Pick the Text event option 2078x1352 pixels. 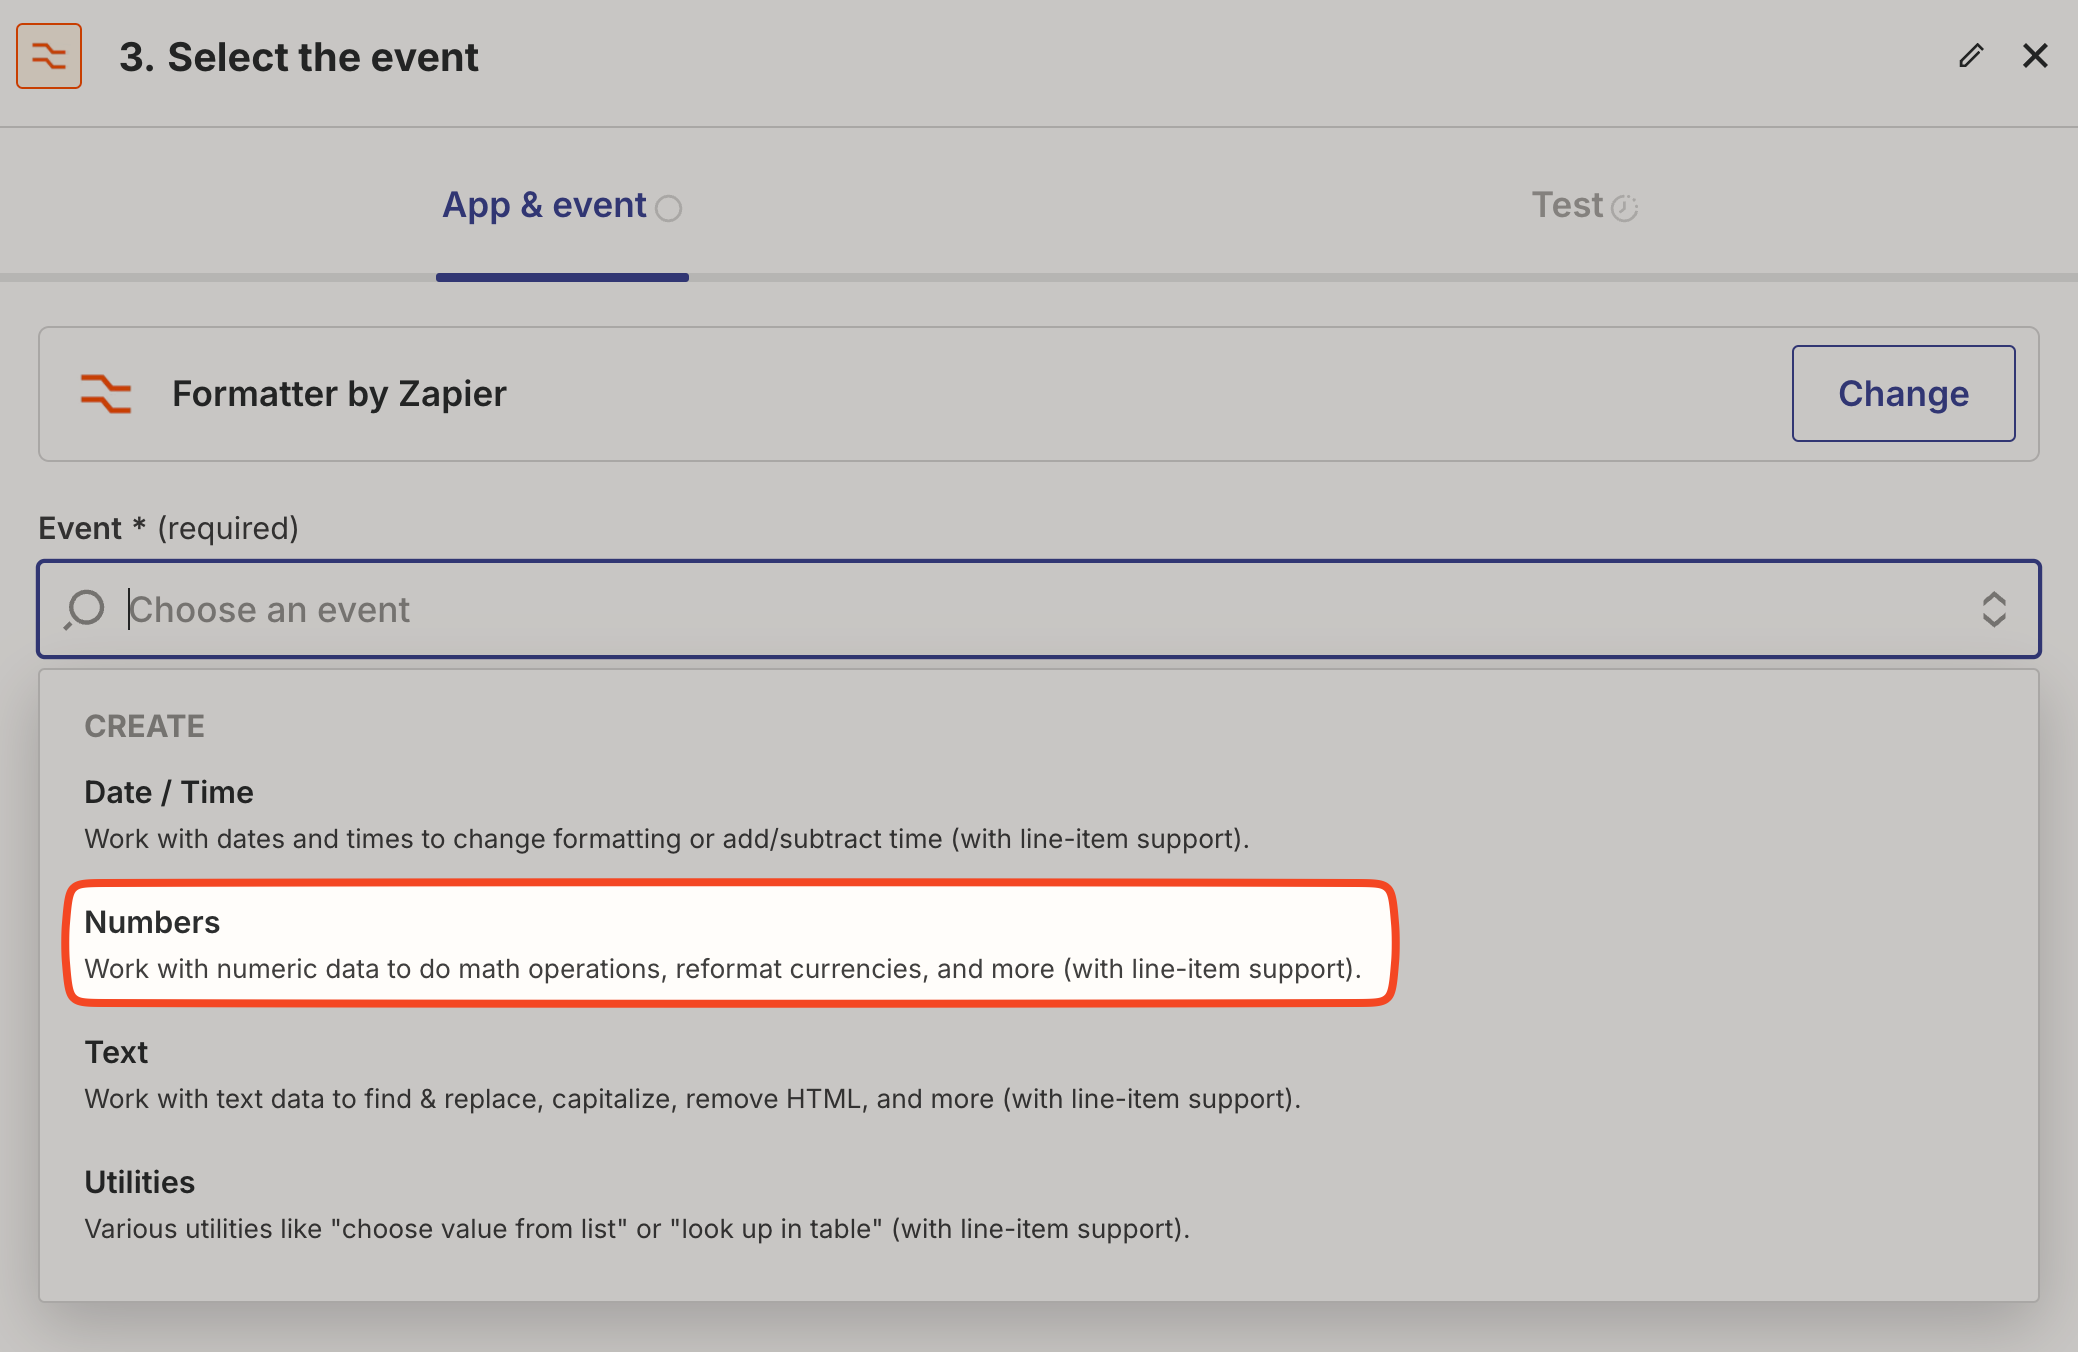(x=116, y=1052)
